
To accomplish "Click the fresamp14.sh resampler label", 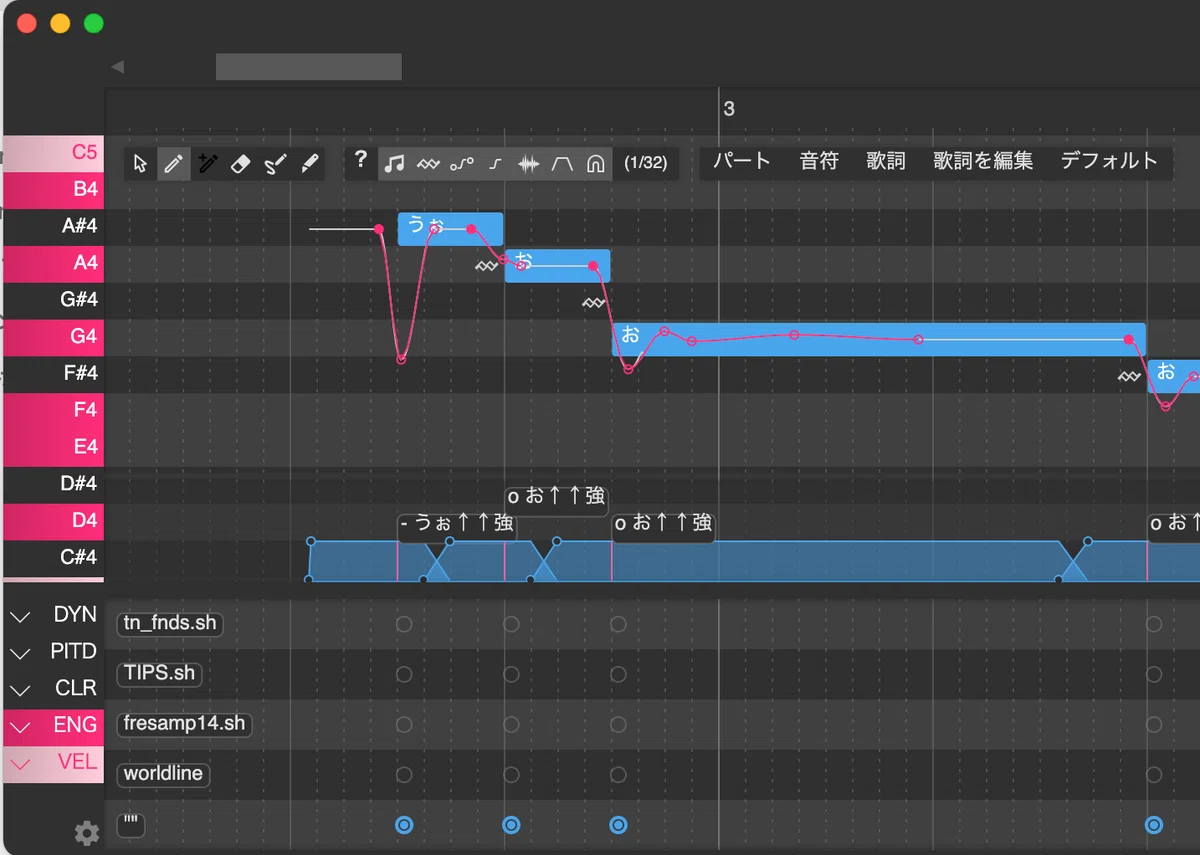I will [x=184, y=723].
